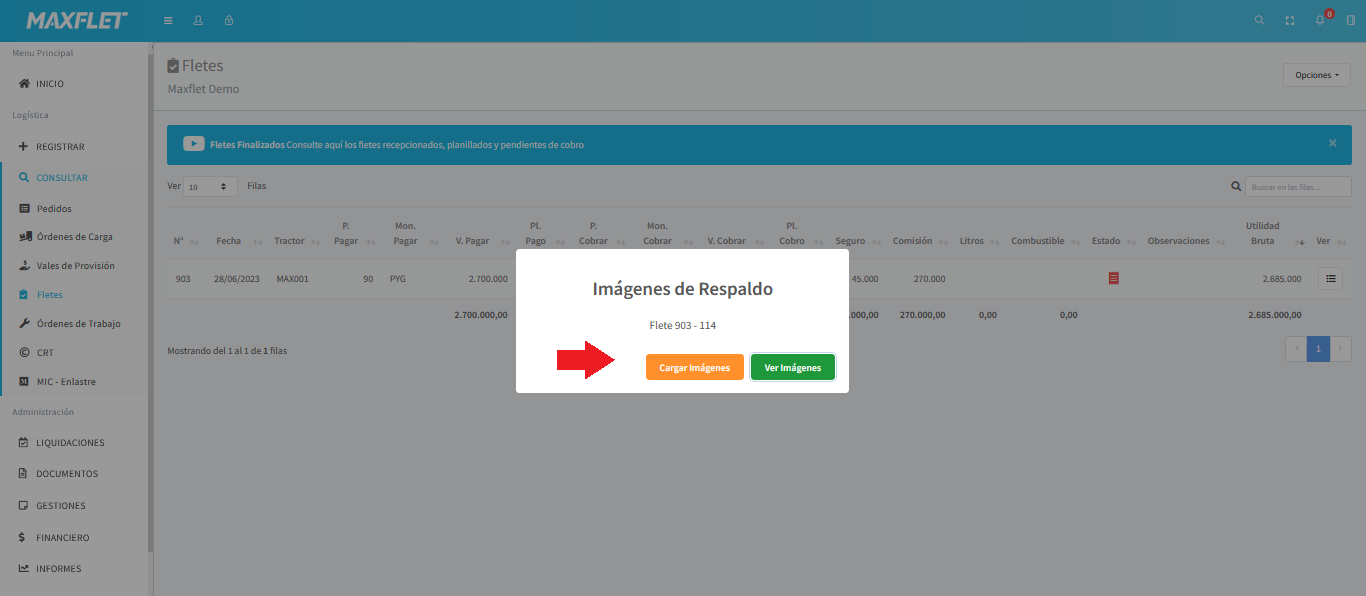
Task: Dismiss the Fletes Finalizados info banner
Action: (1332, 144)
